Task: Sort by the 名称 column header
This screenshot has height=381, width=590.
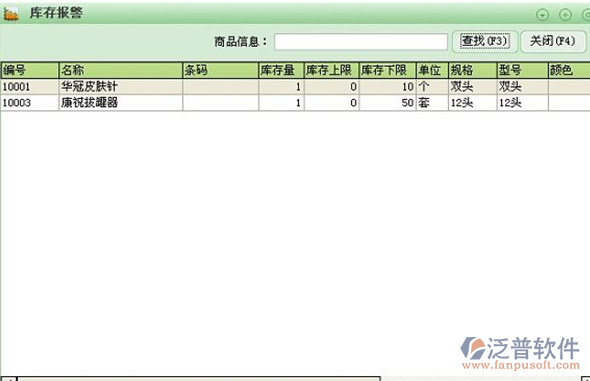Action: click(x=121, y=70)
